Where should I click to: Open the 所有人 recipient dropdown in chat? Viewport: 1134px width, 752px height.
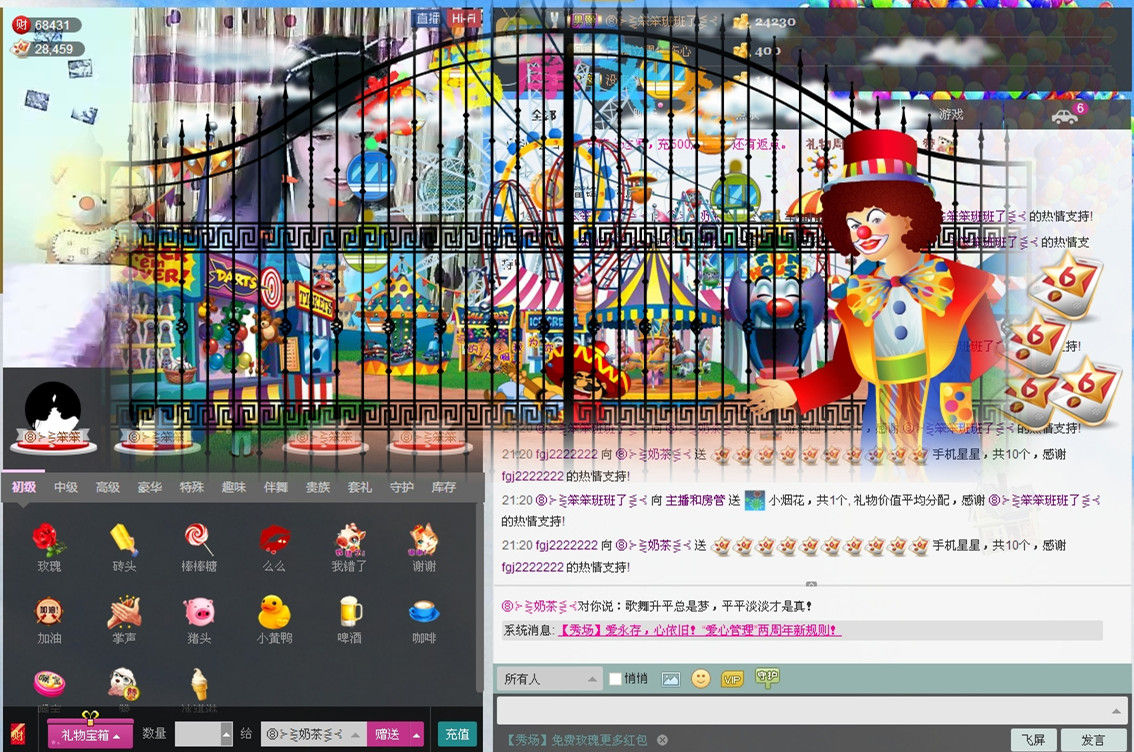tap(549, 679)
